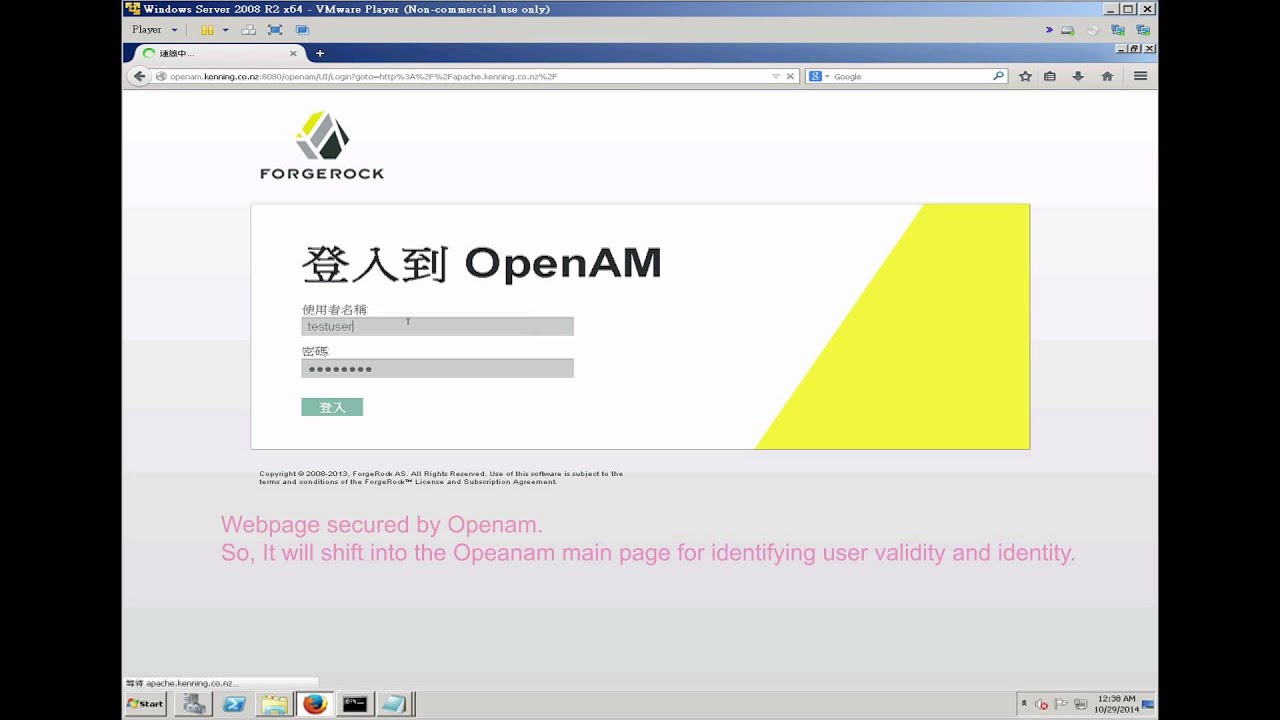
Task: Bookmark this page with star icon
Action: point(1025,76)
